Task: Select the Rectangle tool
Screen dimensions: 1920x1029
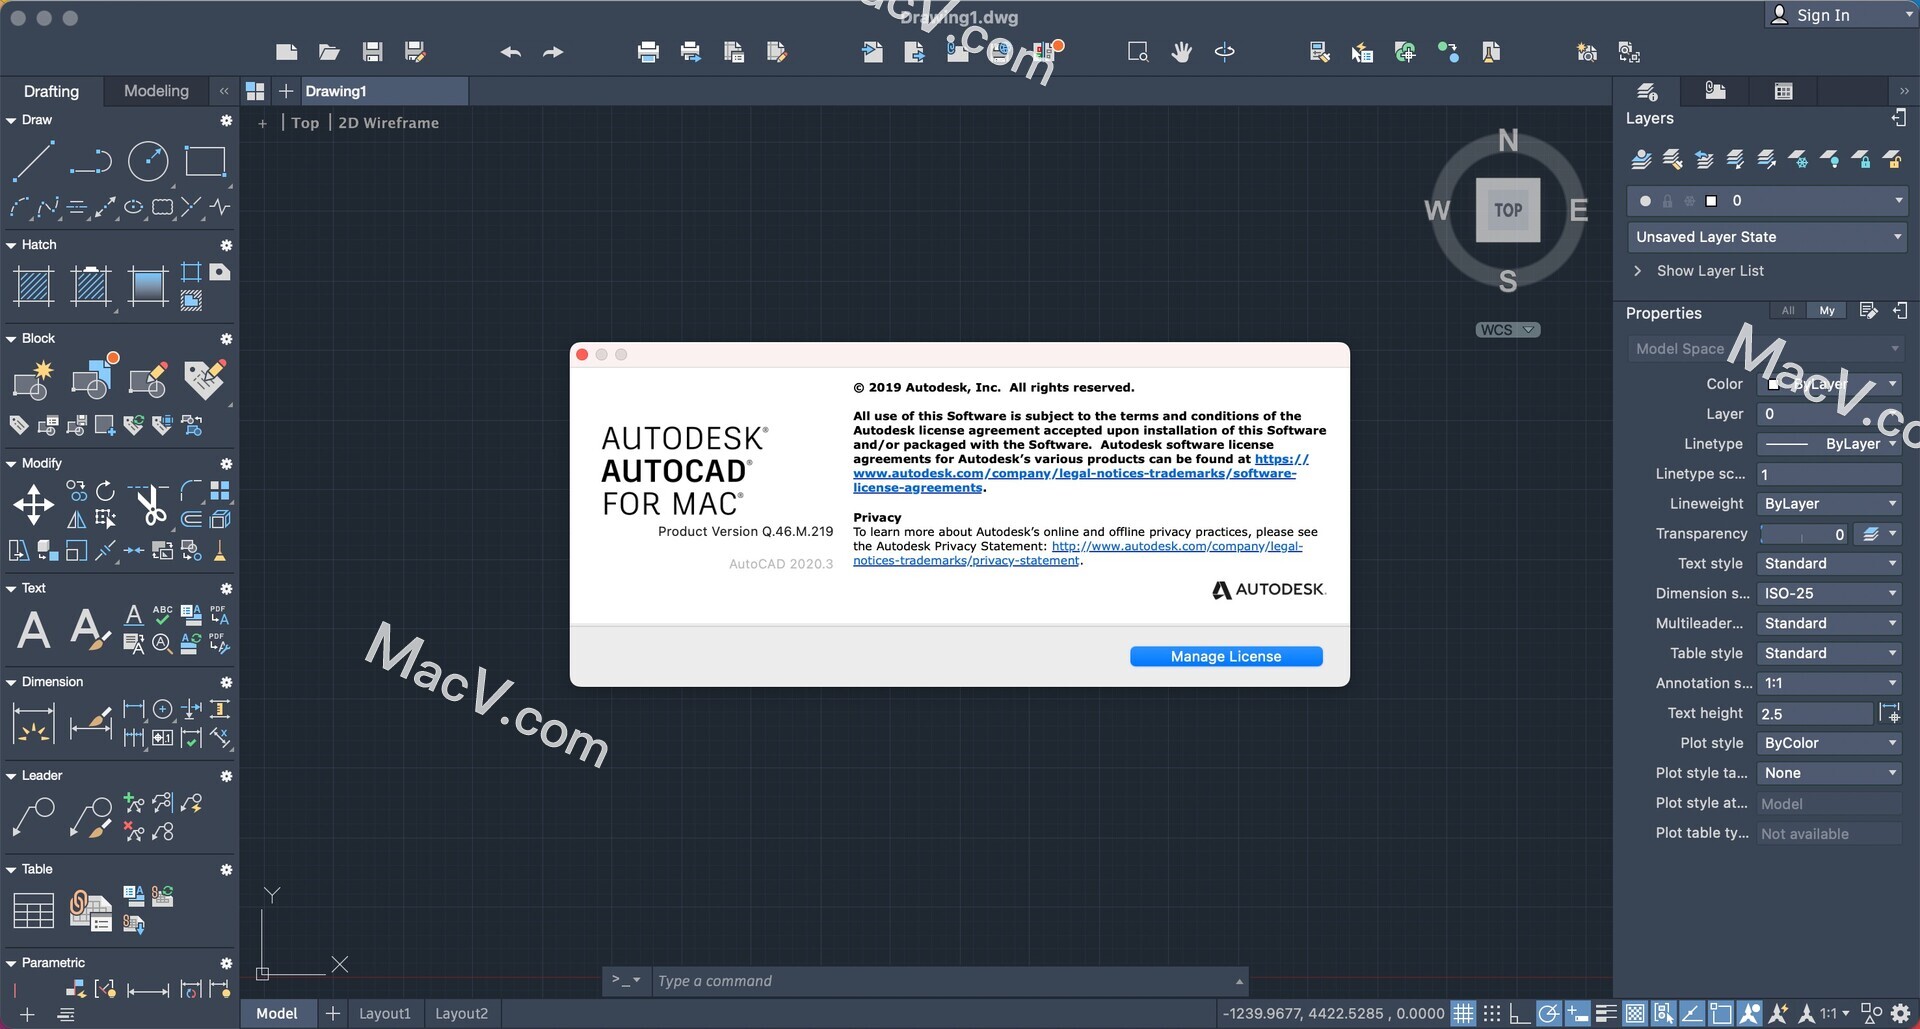Action: click(x=206, y=161)
